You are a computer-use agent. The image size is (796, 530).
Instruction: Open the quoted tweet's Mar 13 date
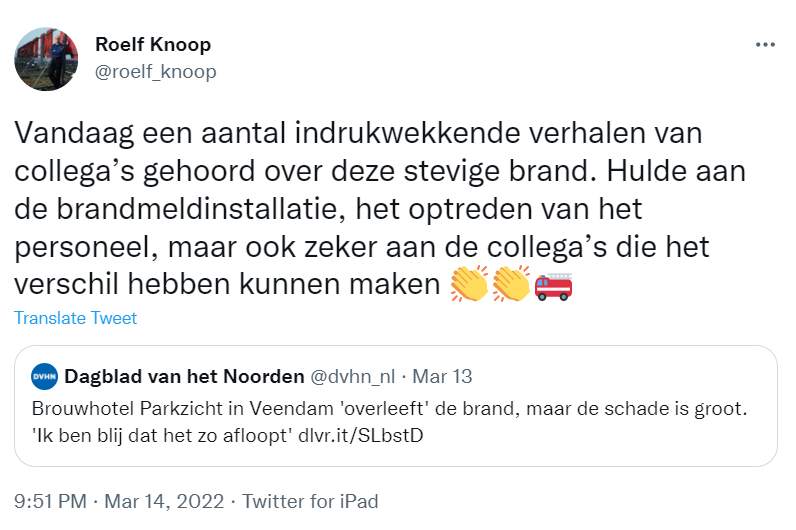445,377
